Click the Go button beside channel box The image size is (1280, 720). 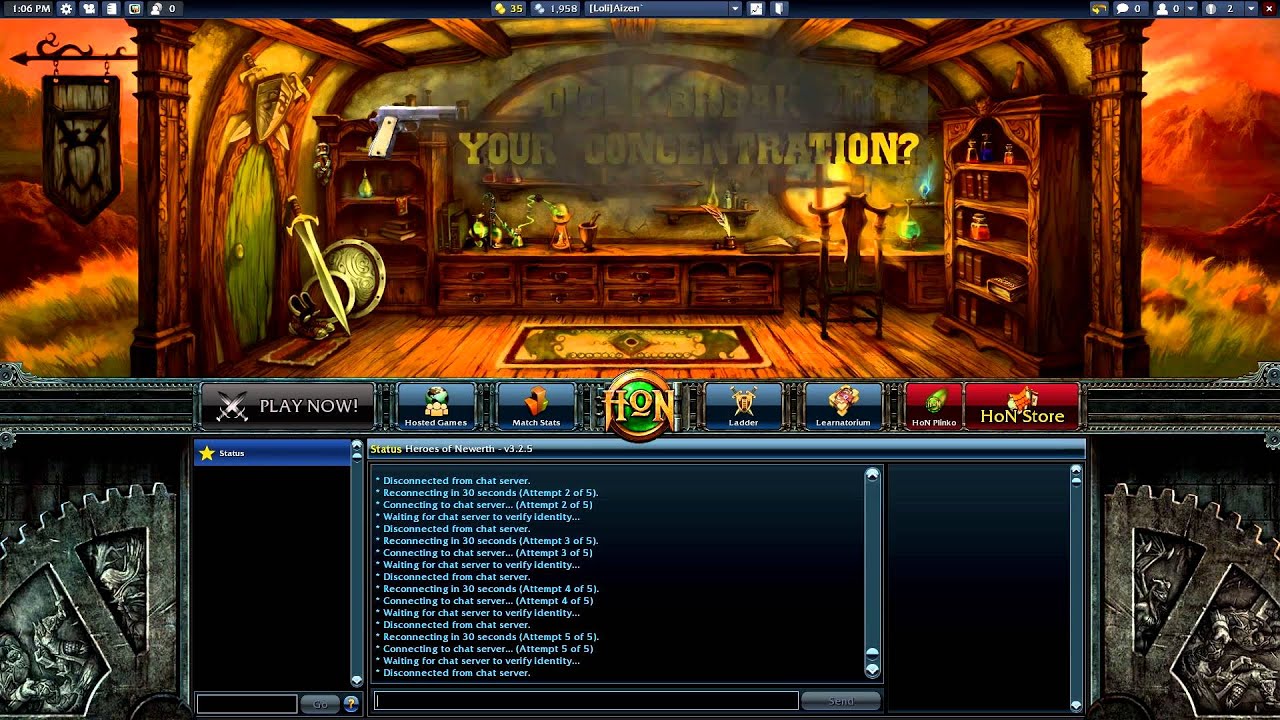click(x=320, y=704)
